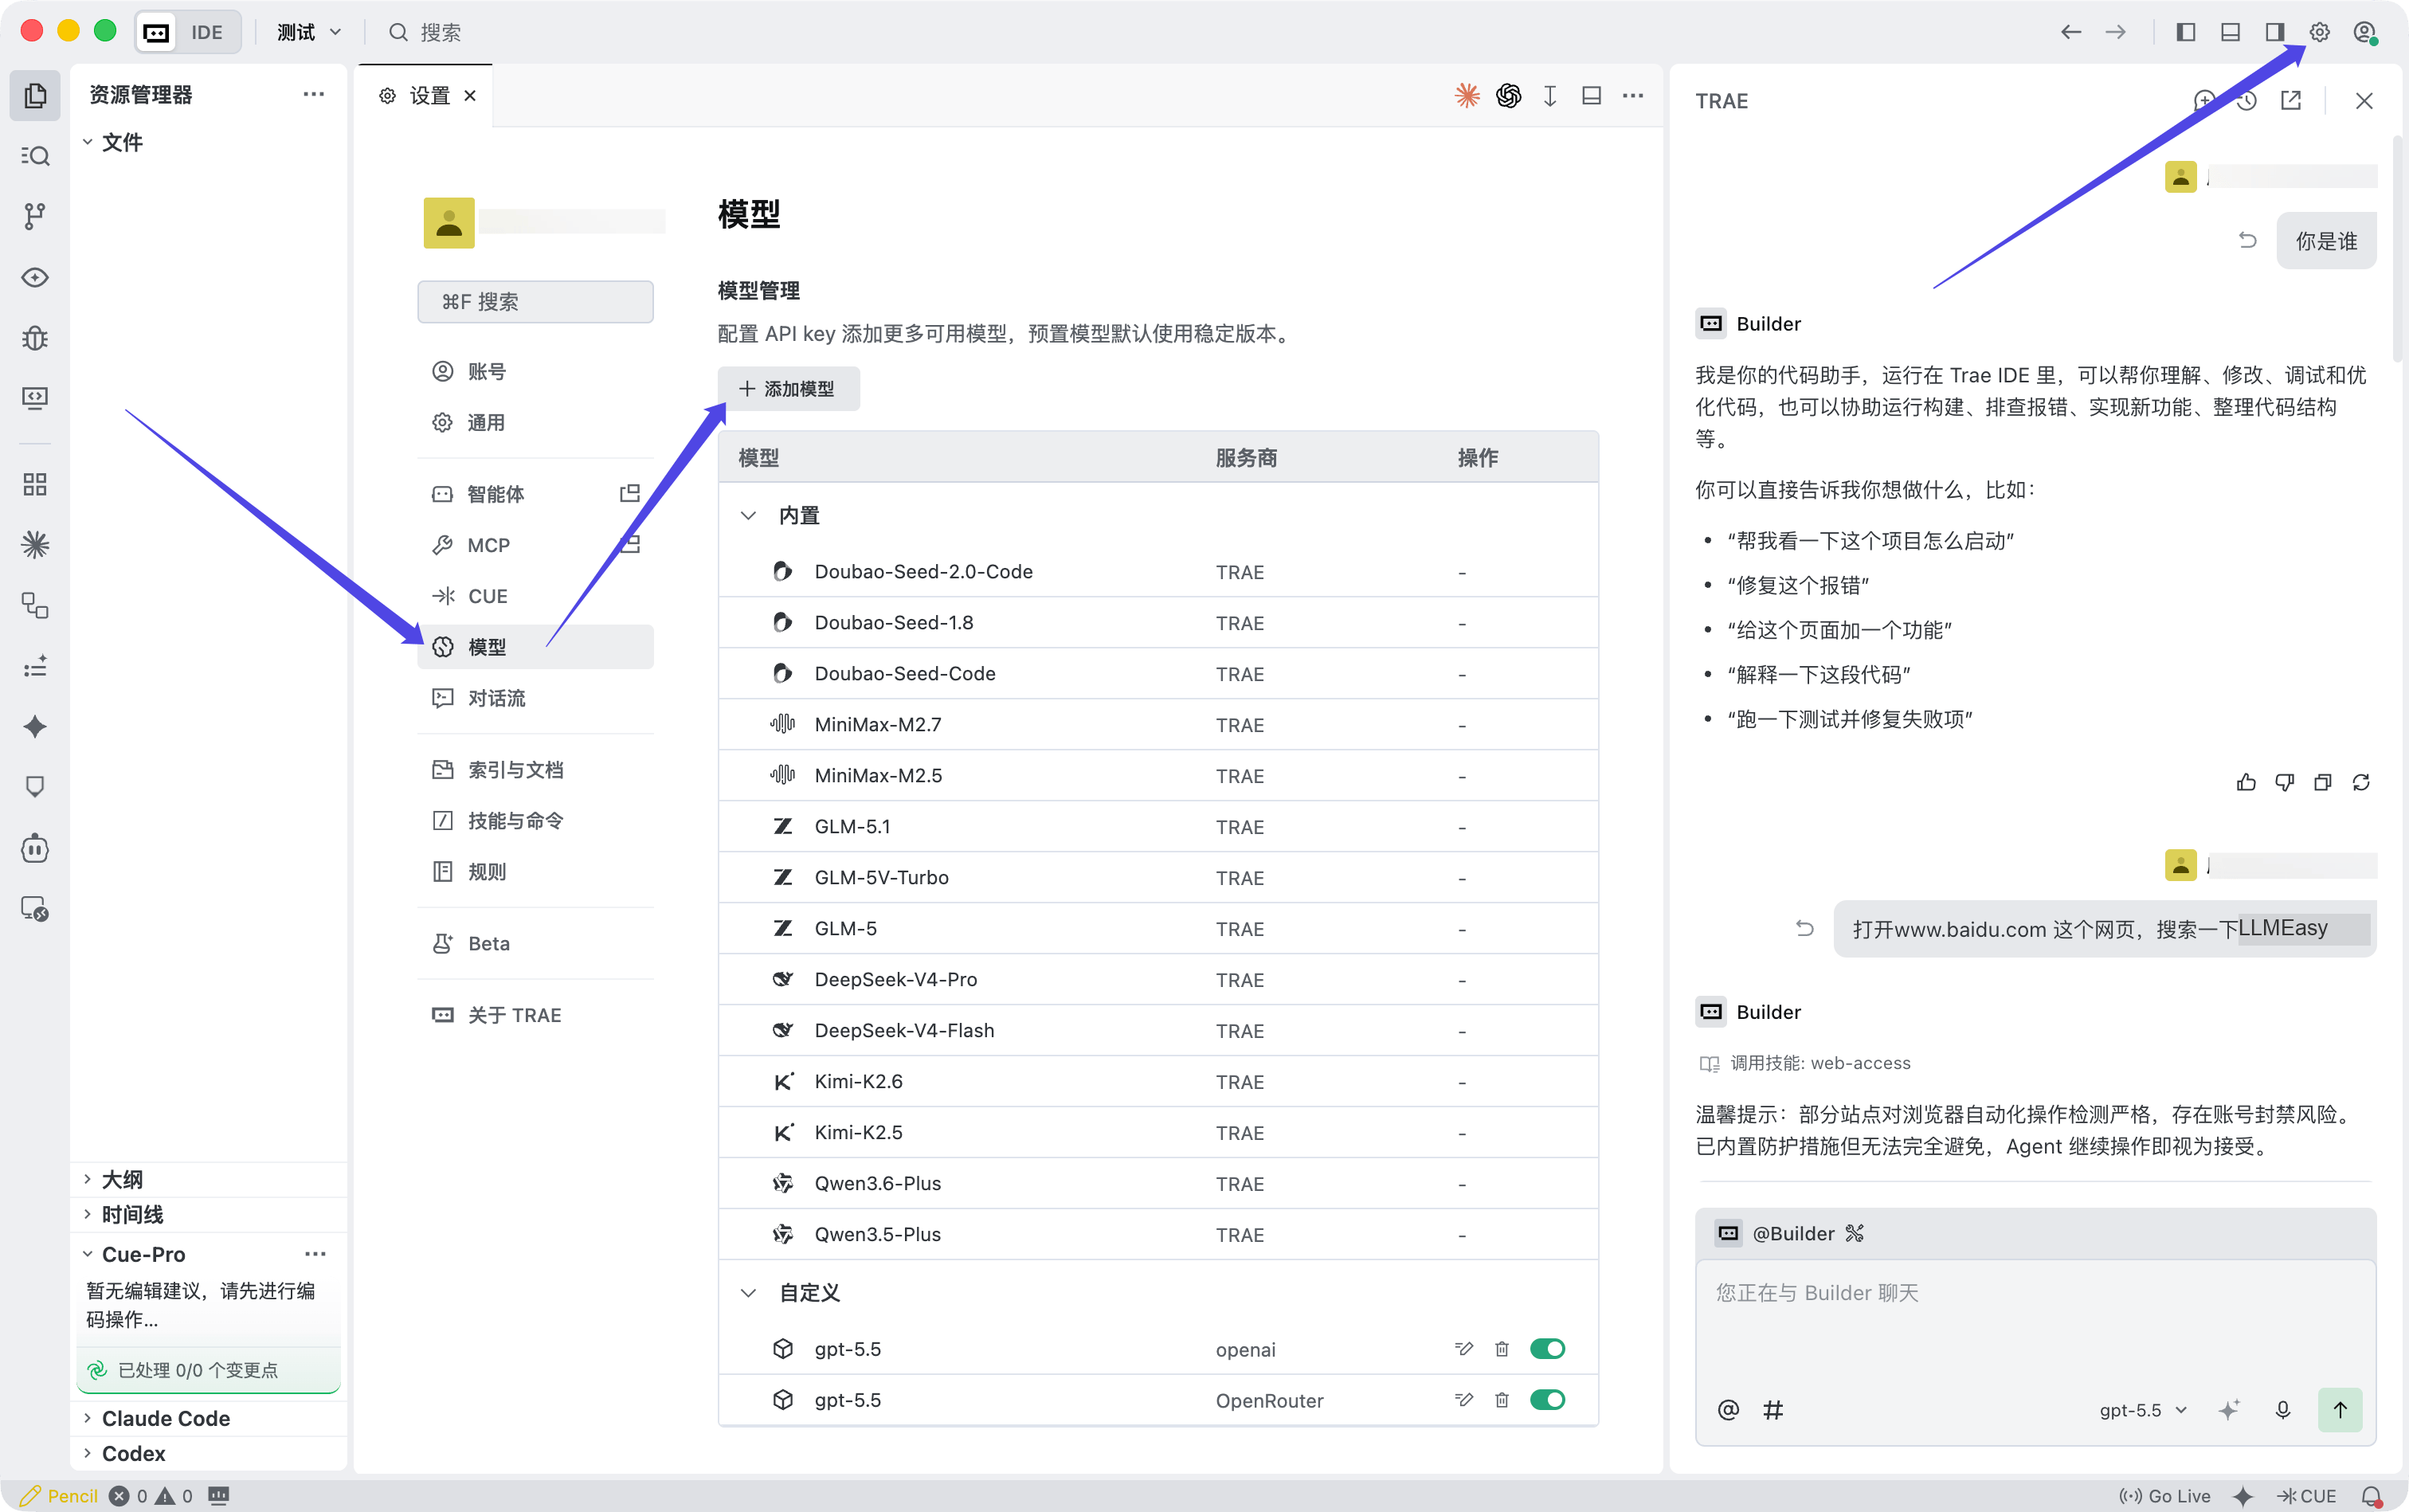Click the title bar 搜索 field

pos(426,32)
